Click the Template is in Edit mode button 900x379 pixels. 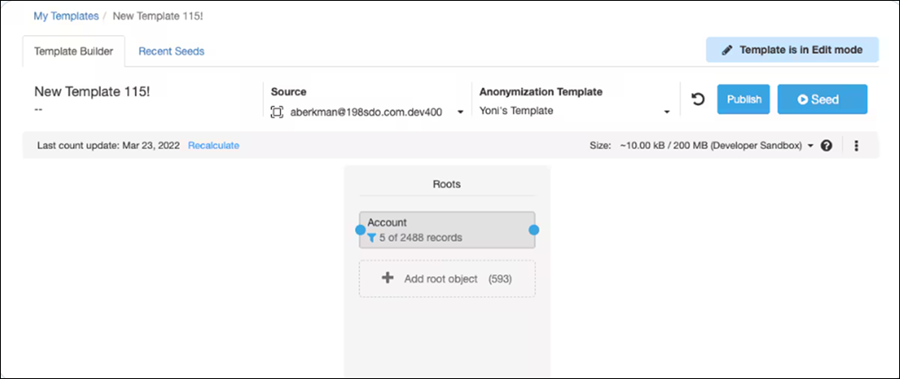pyautogui.click(x=792, y=50)
